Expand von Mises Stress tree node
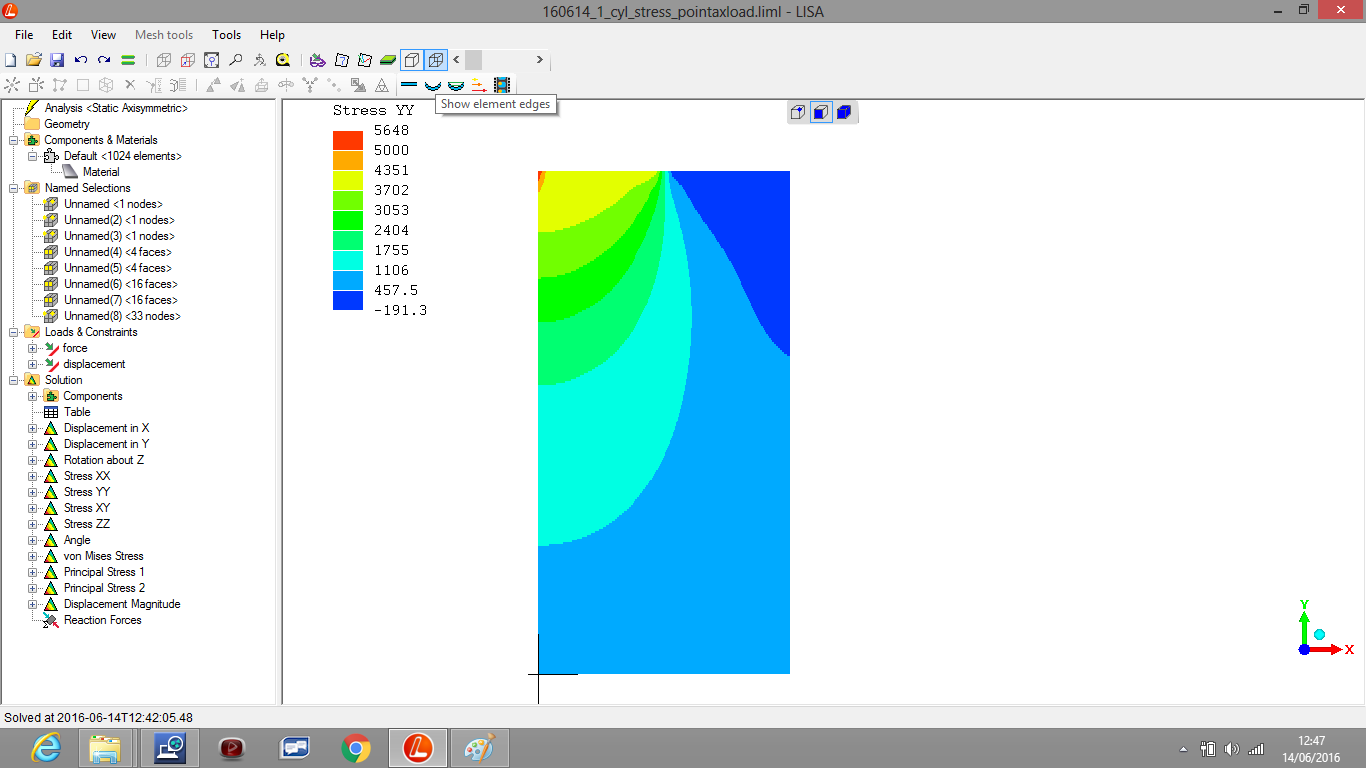 [x=32, y=556]
